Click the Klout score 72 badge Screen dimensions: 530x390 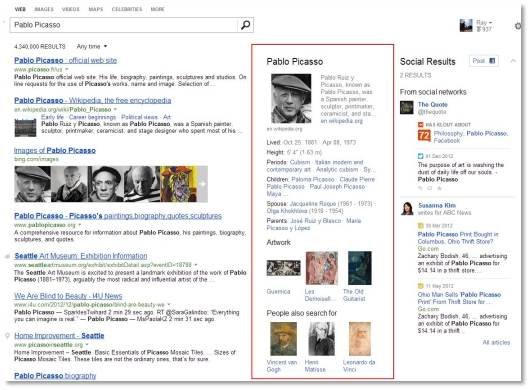424,136
